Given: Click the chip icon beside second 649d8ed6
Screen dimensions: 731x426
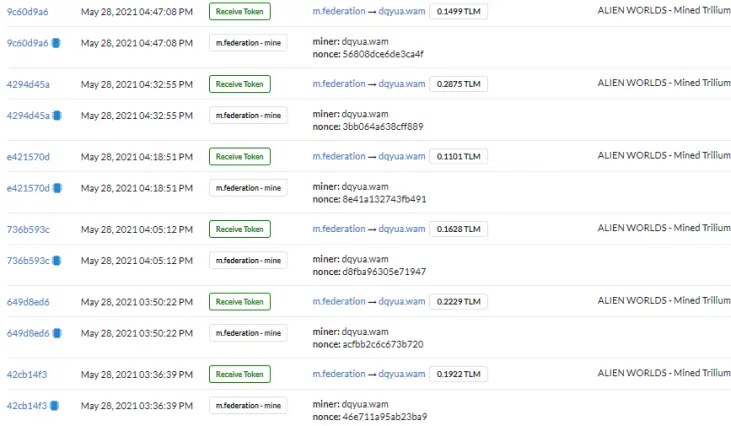Looking at the screenshot, I should click(57, 333).
